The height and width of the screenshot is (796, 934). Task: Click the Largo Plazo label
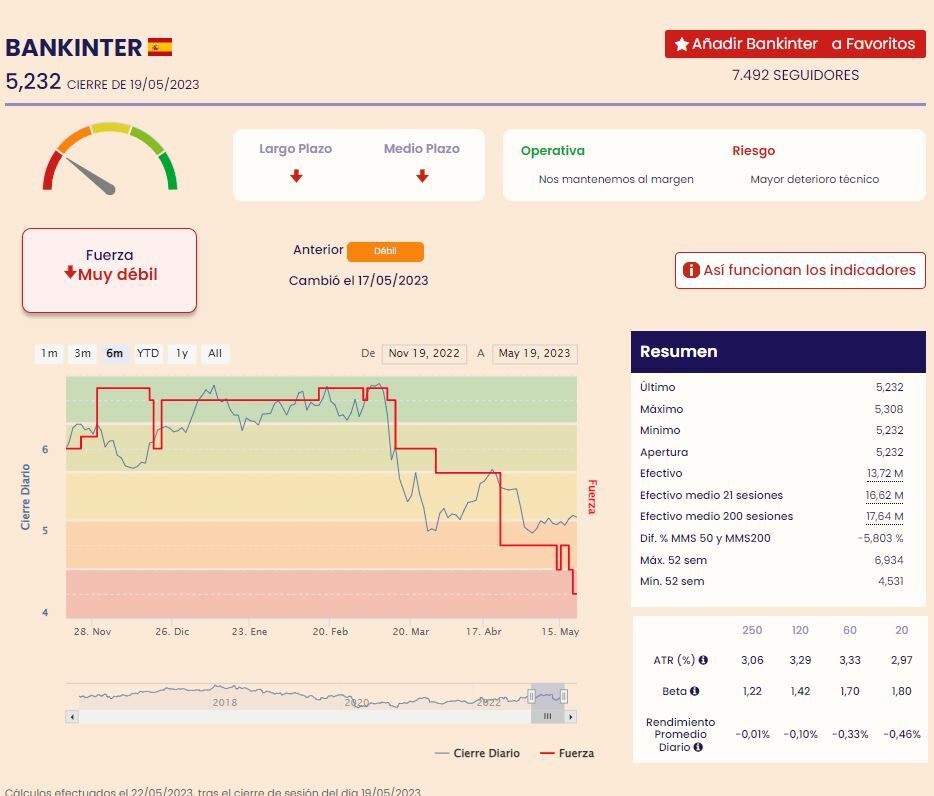pos(295,149)
